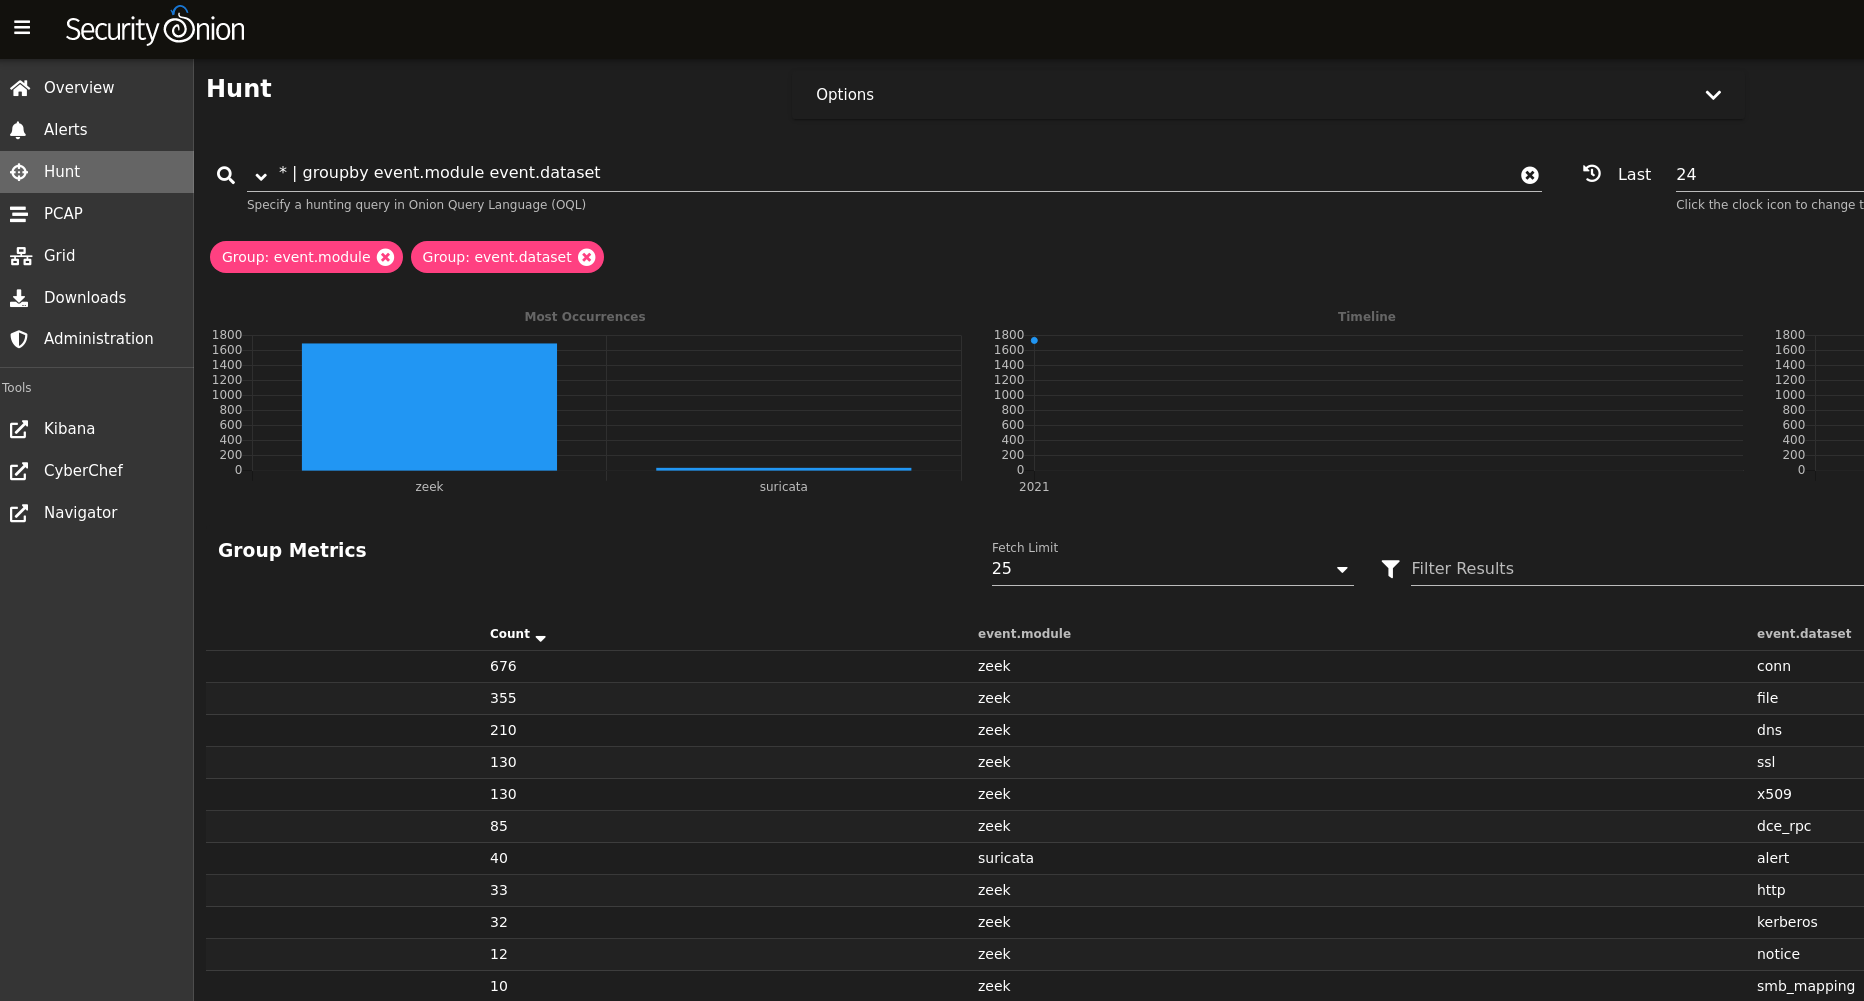Viewport: 1864px width, 1001px height.
Task: Open the Fetch Limit dropdown
Action: [x=1172, y=568]
